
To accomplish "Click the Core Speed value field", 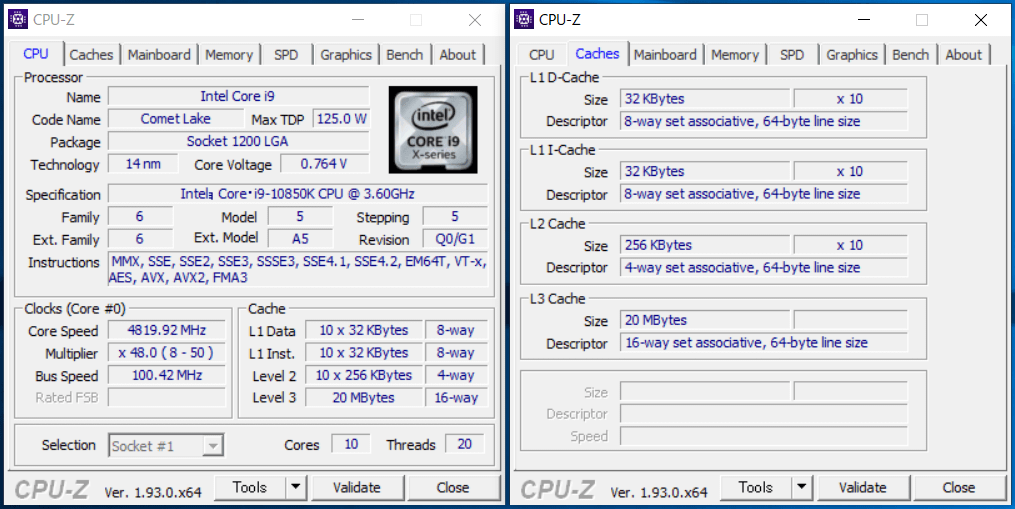I will click(x=165, y=331).
